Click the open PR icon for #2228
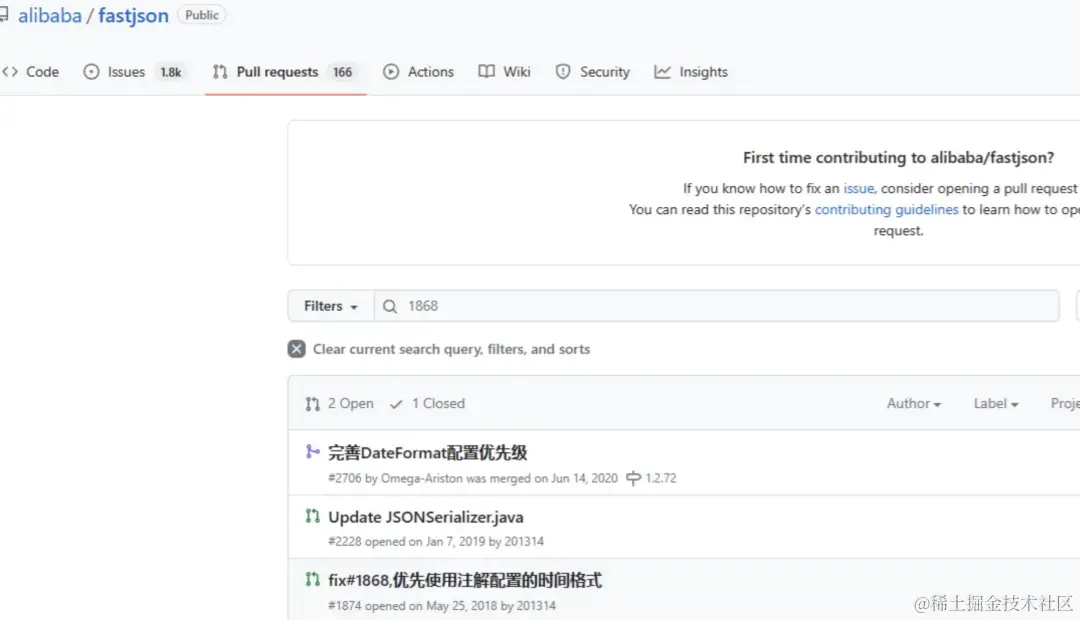The height and width of the screenshot is (620, 1080). [x=313, y=516]
